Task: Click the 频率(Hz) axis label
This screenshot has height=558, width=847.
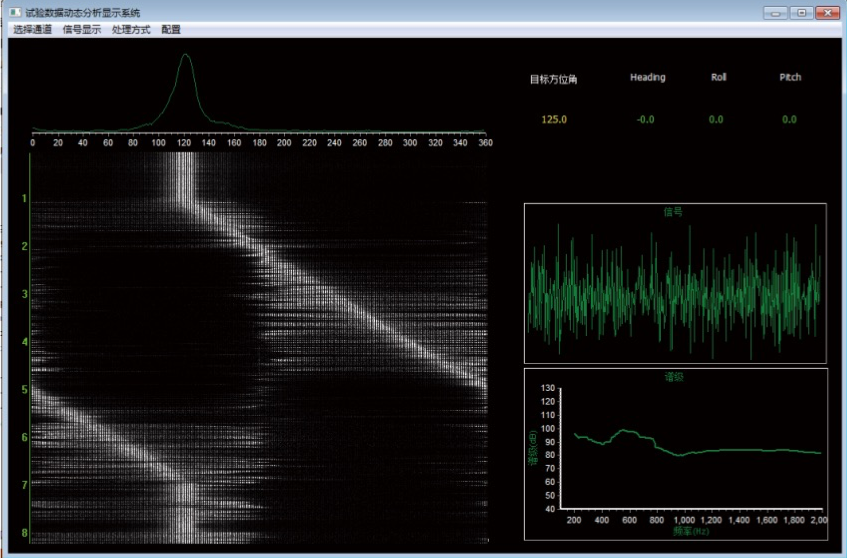Action: click(691, 531)
